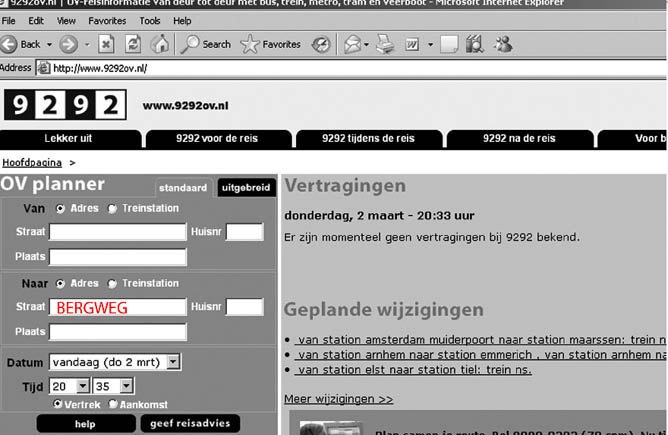
Task: Open the Back button history dropdown arrow
Action: 49,45
